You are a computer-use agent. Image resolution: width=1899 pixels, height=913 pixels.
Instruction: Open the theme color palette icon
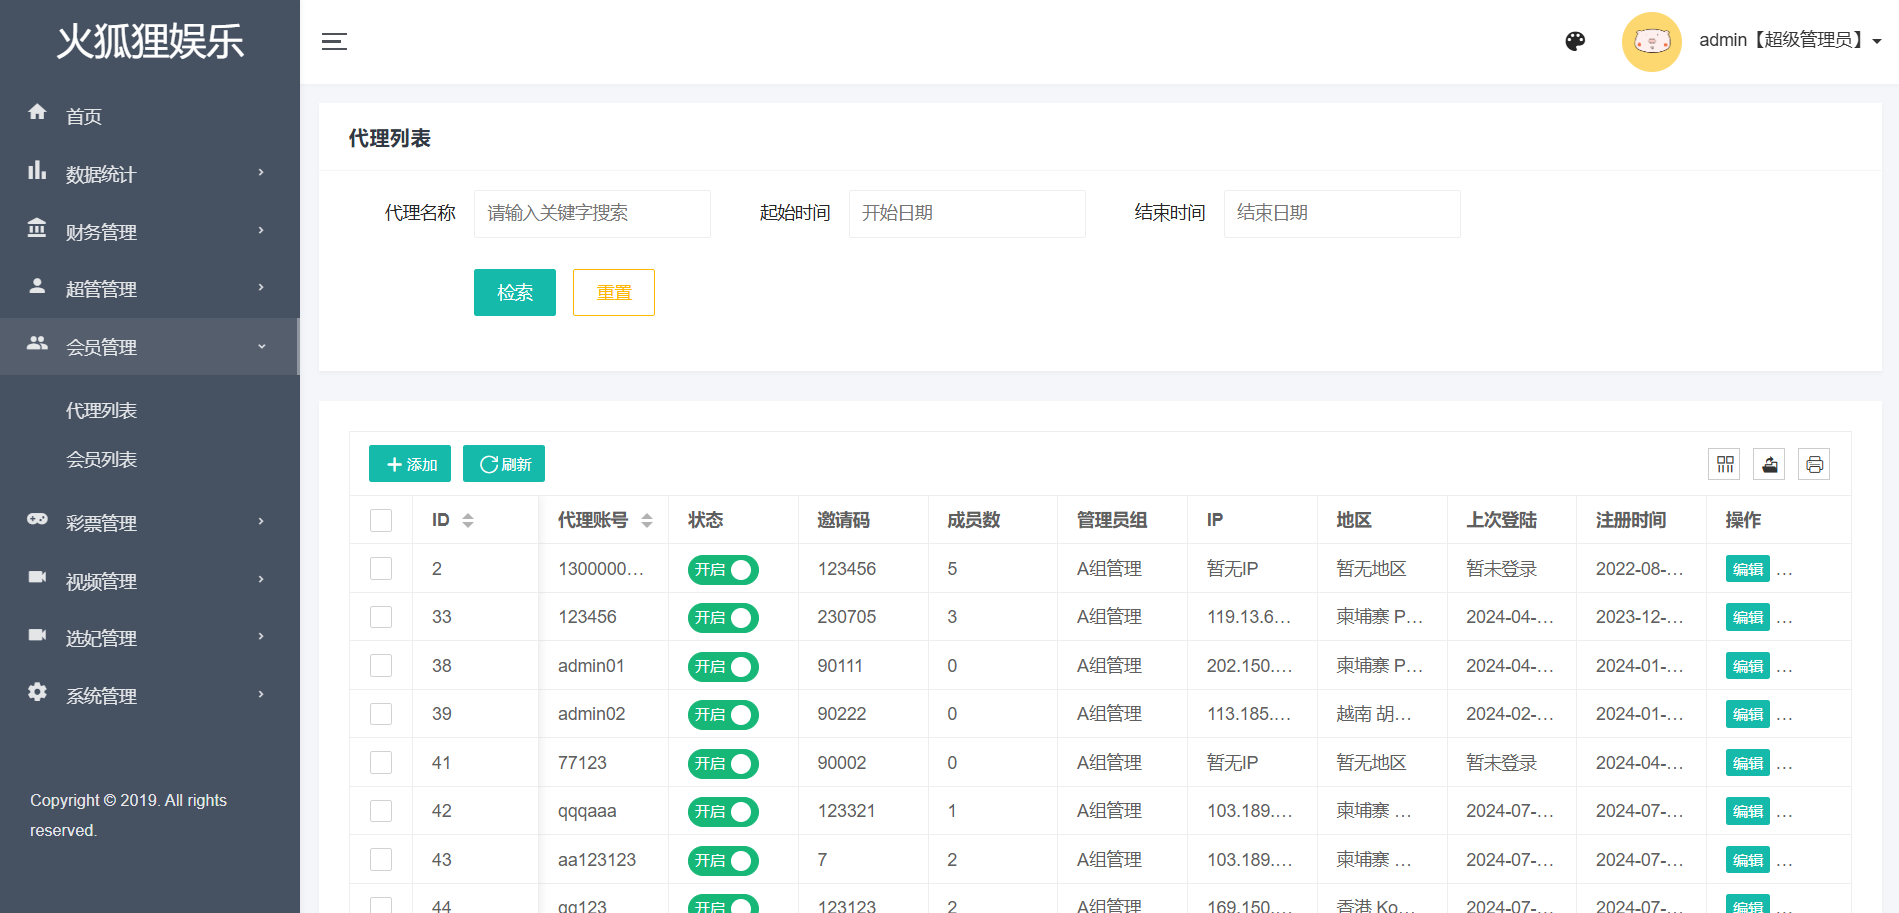[1575, 41]
